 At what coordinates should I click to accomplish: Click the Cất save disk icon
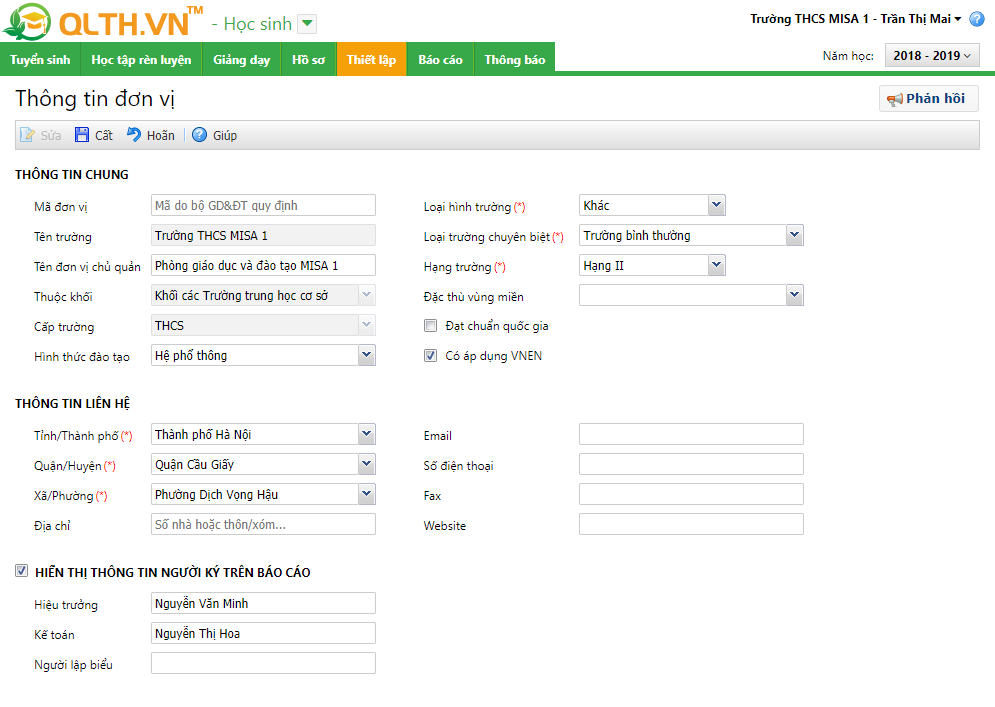(x=82, y=135)
